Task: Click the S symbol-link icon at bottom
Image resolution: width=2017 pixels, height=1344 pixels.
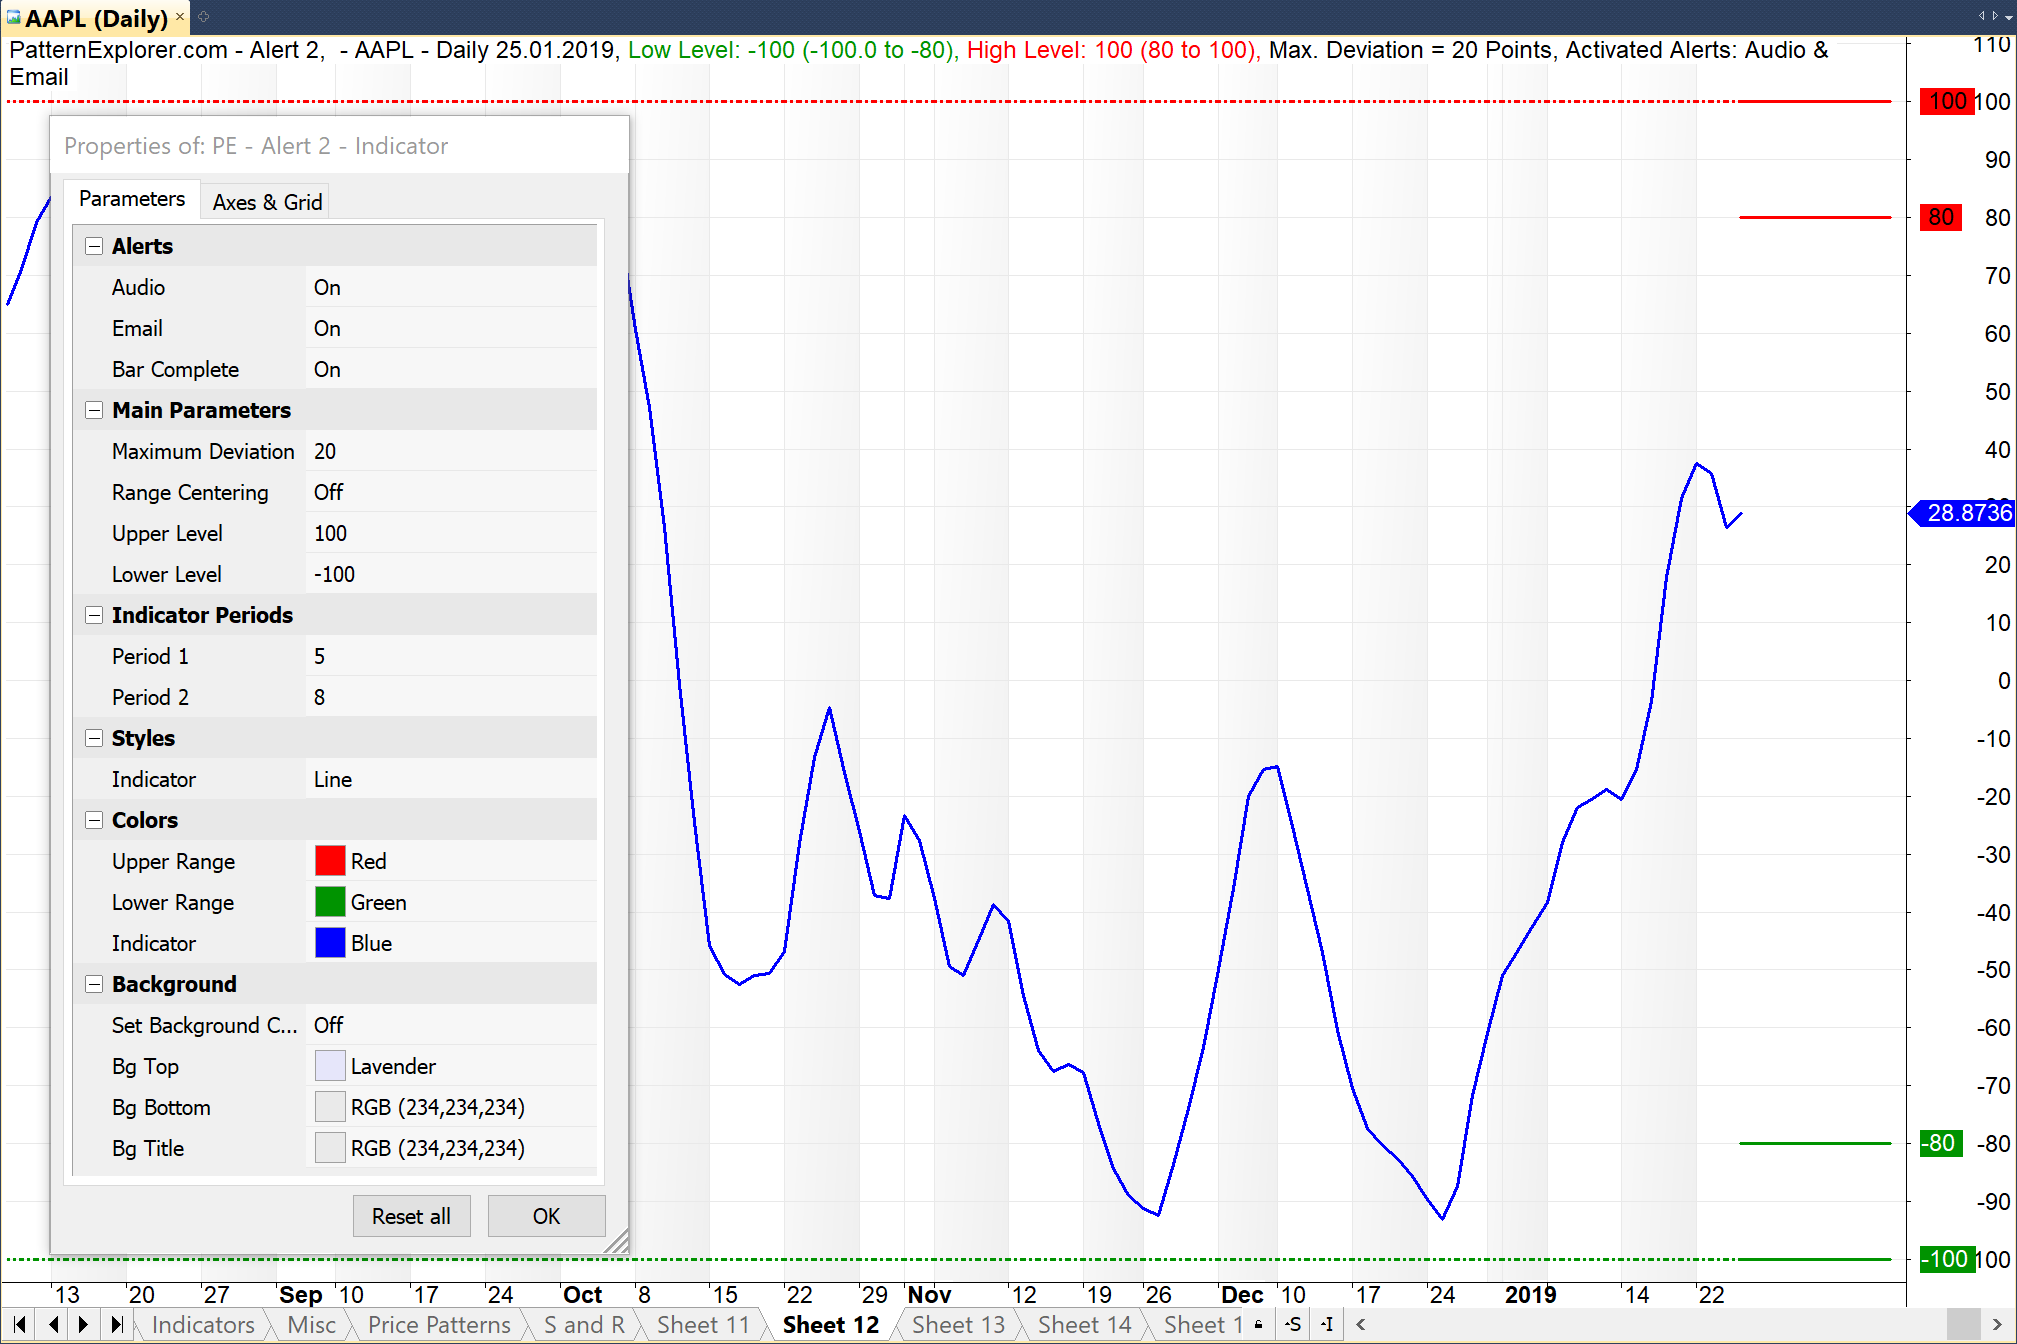Action: click(1293, 1325)
